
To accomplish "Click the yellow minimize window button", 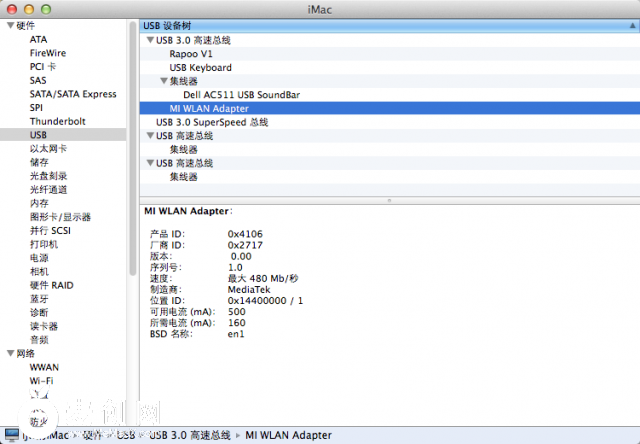I will 30,9.
